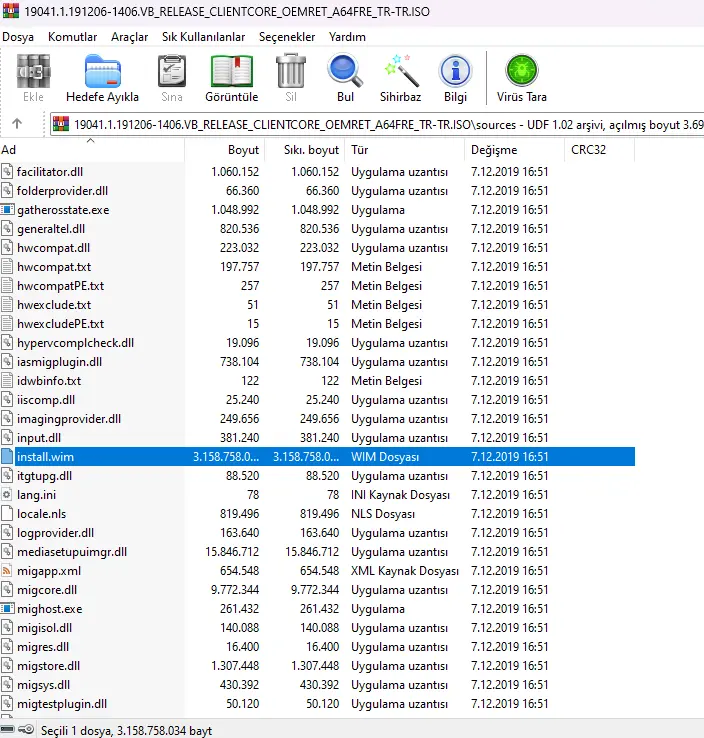The height and width of the screenshot is (738, 704).
Task: Select the migstore.dll file
Action: [48, 666]
